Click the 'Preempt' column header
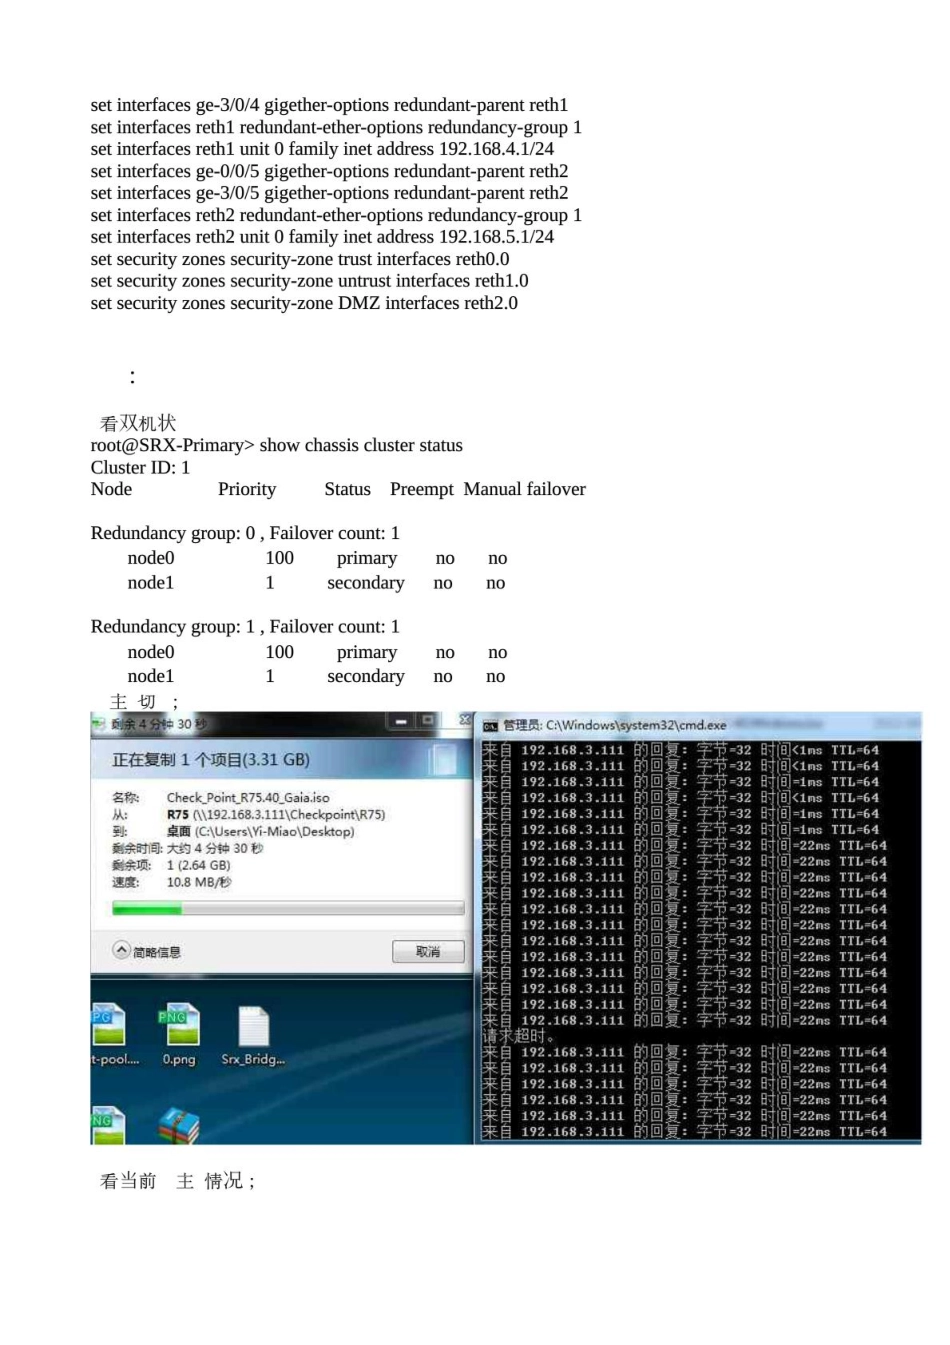Screen dimensions: 950x1345 [422, 489]
